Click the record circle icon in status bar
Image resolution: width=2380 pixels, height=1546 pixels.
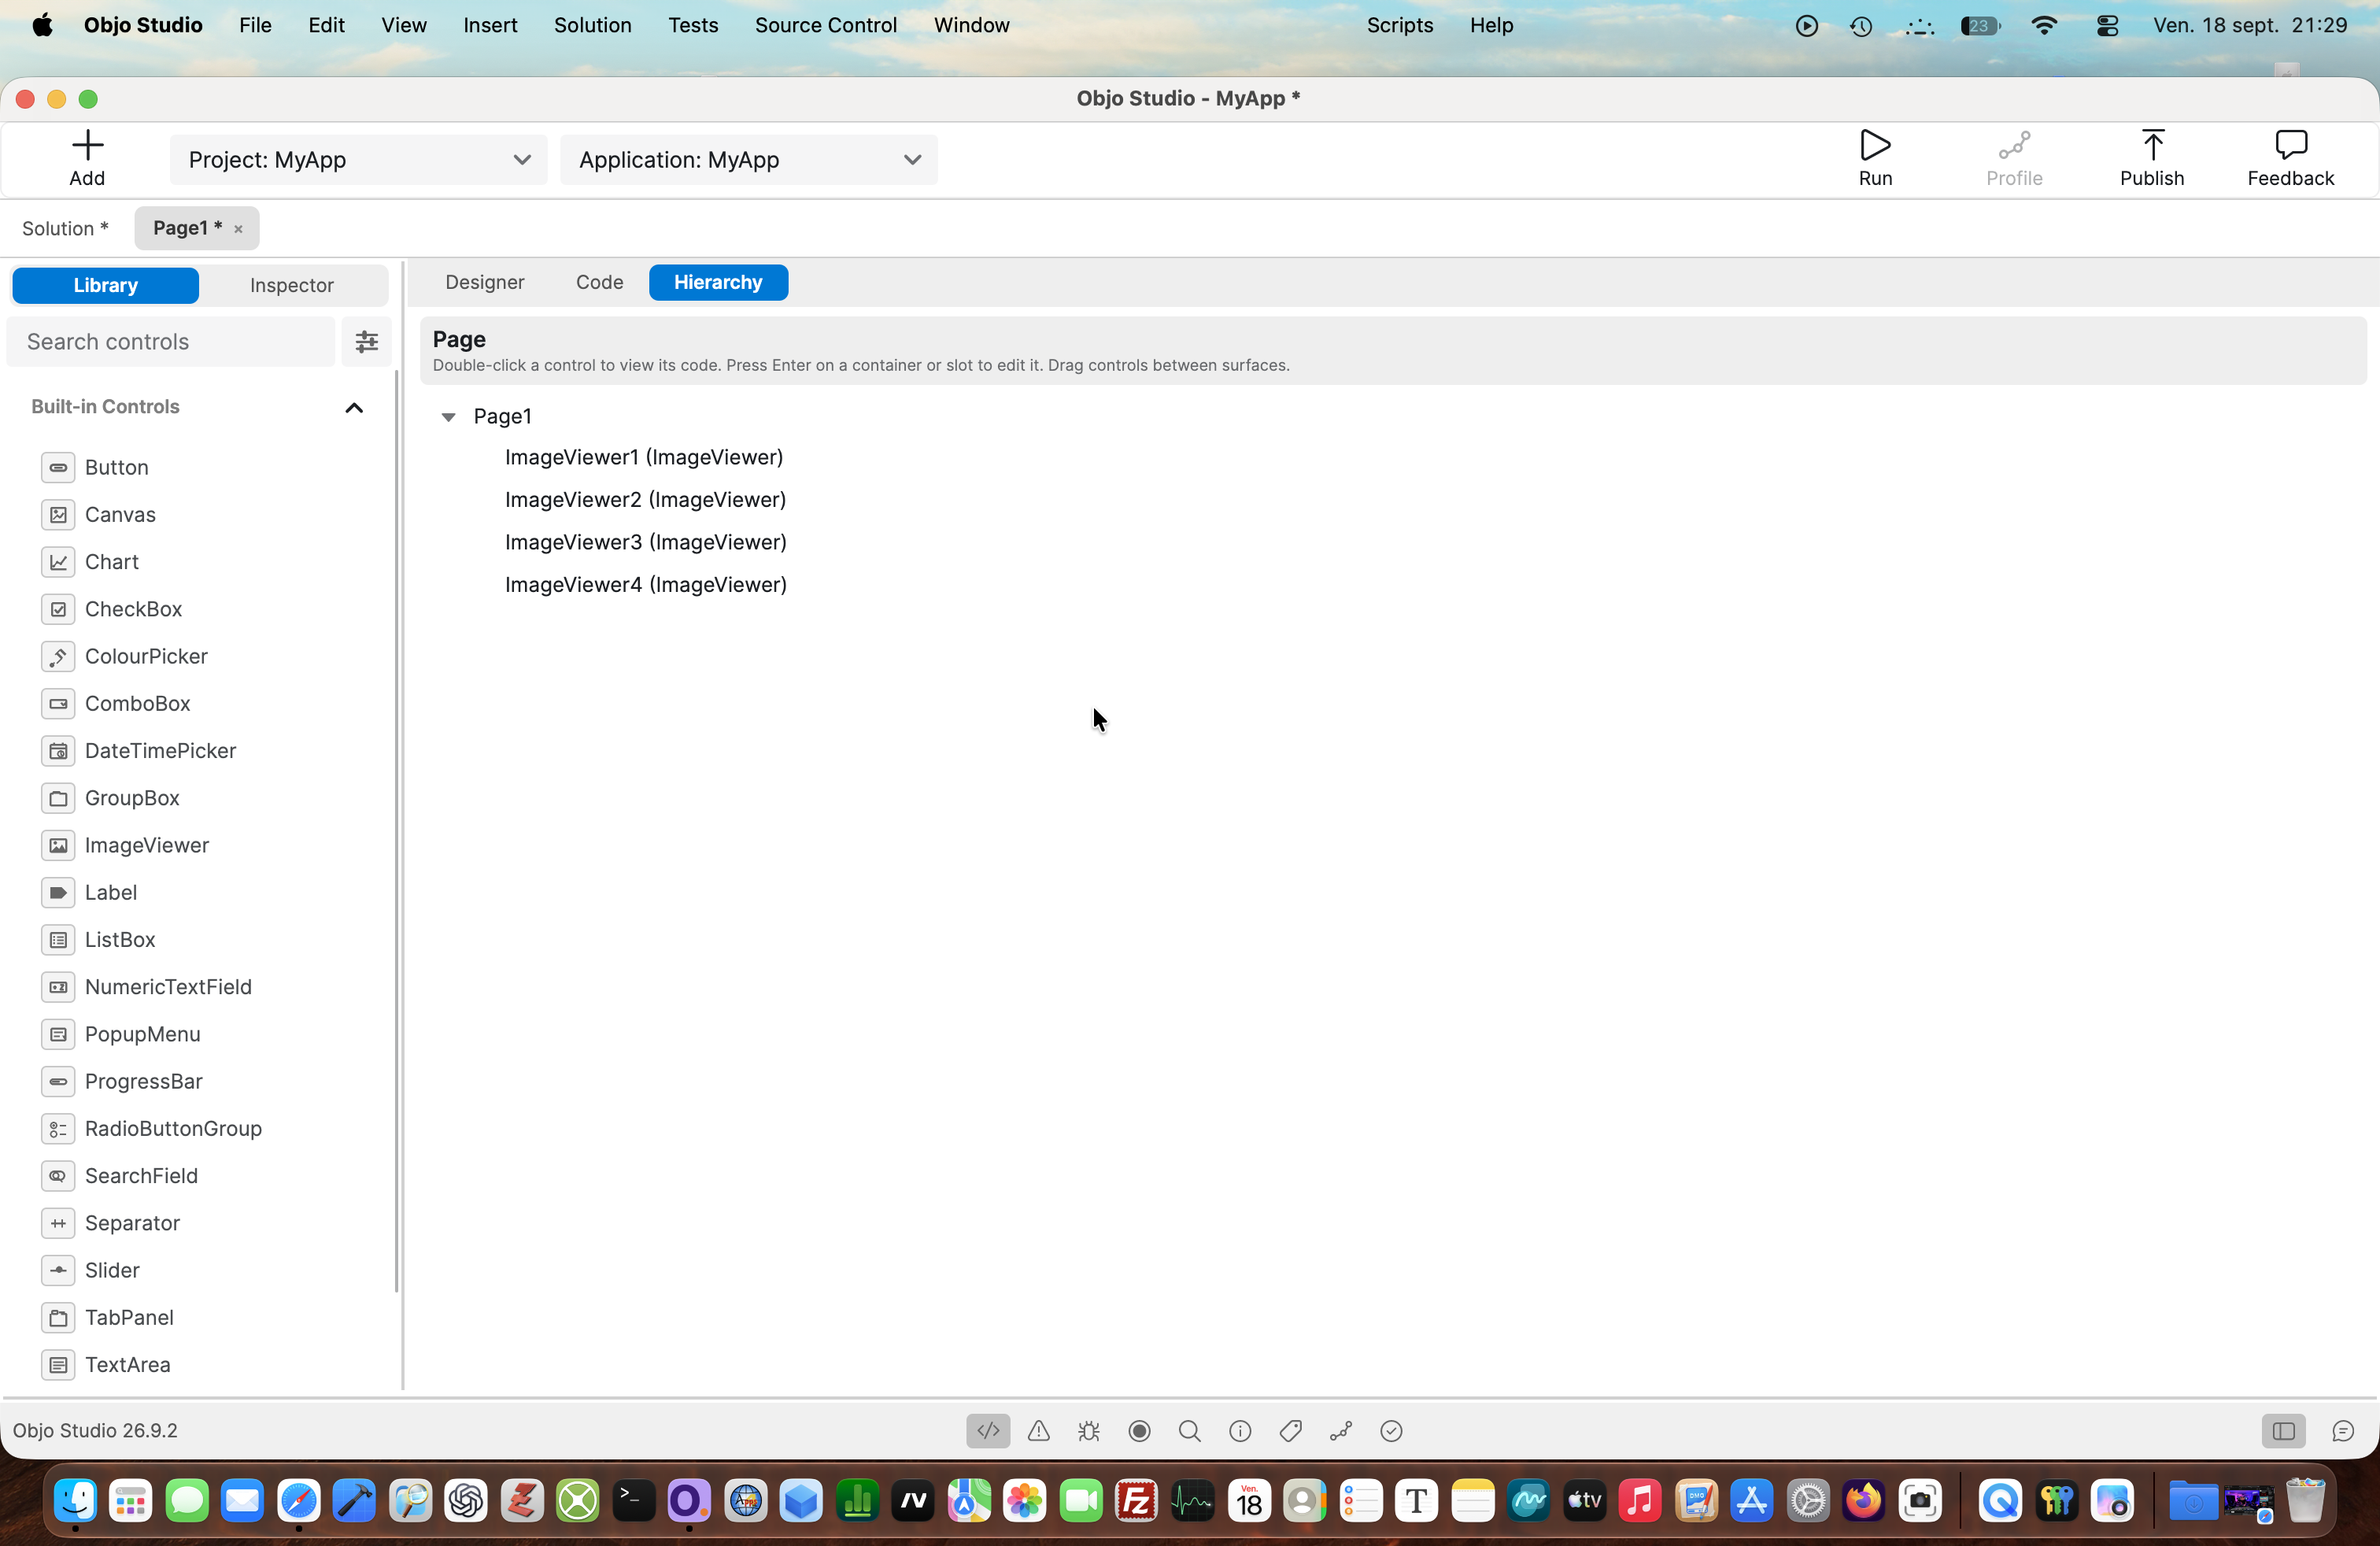(1139, 1431)
